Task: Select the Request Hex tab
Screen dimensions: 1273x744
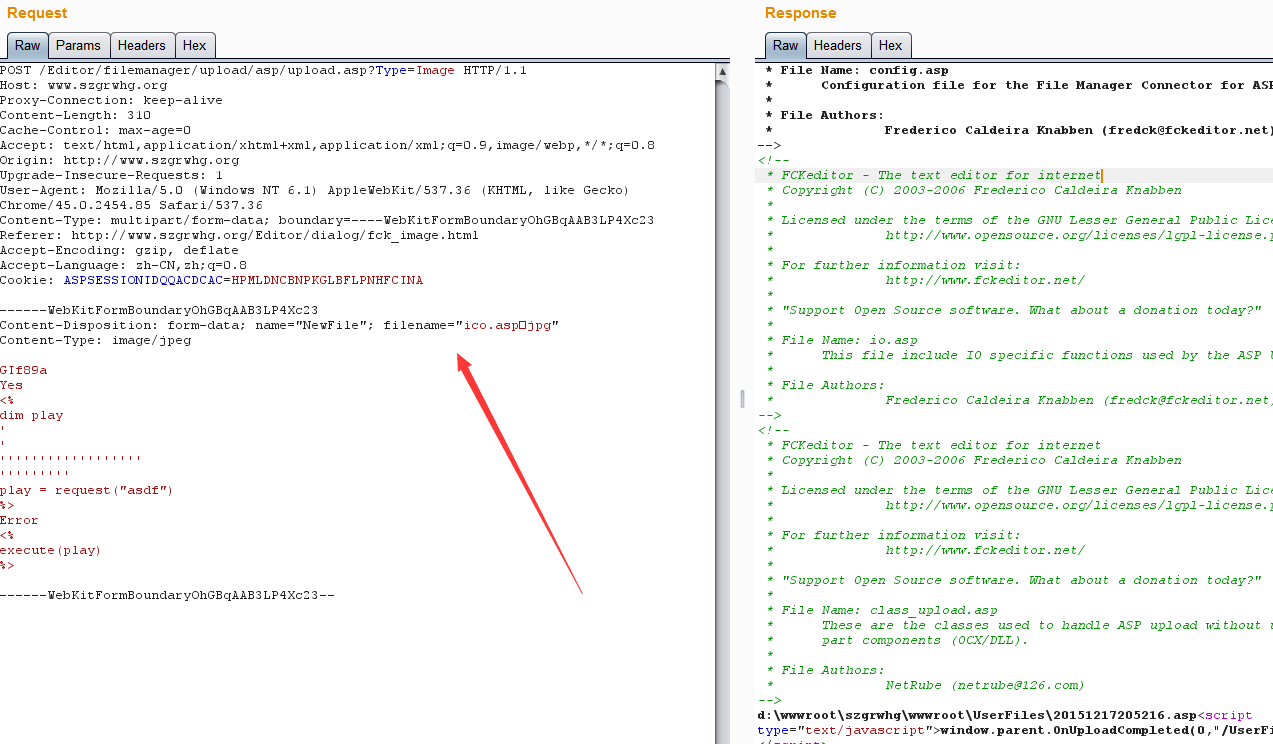Action: 194,45
